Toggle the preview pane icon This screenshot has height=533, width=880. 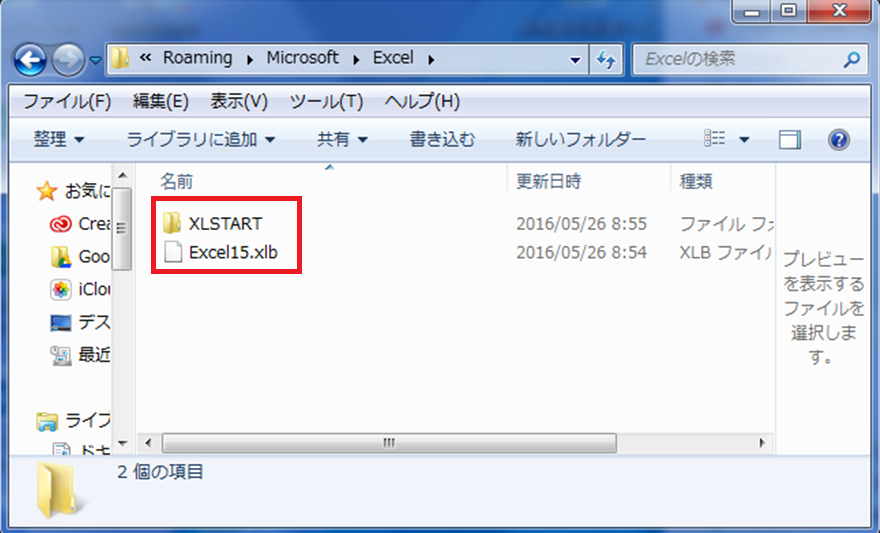point(789,139)
